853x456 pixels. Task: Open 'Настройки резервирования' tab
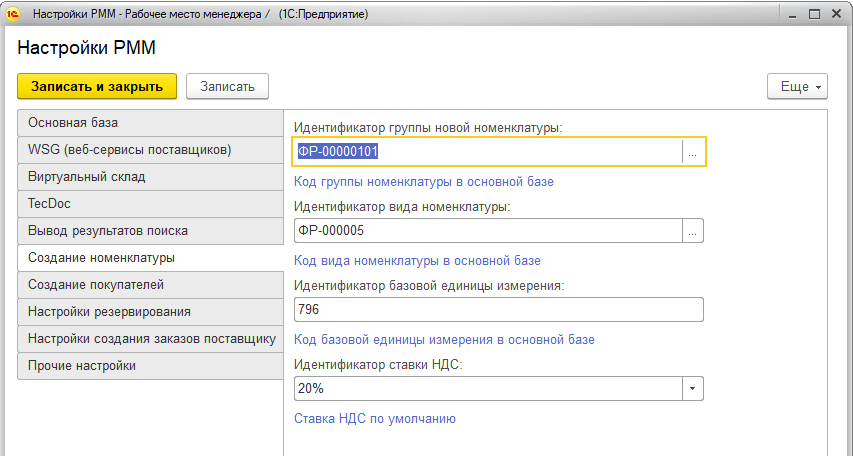pos(150,312)
